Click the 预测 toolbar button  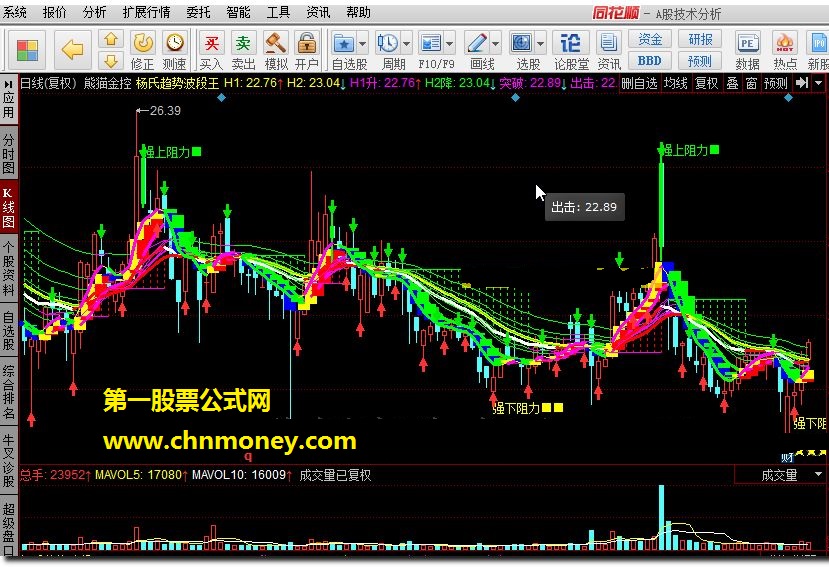700,61
